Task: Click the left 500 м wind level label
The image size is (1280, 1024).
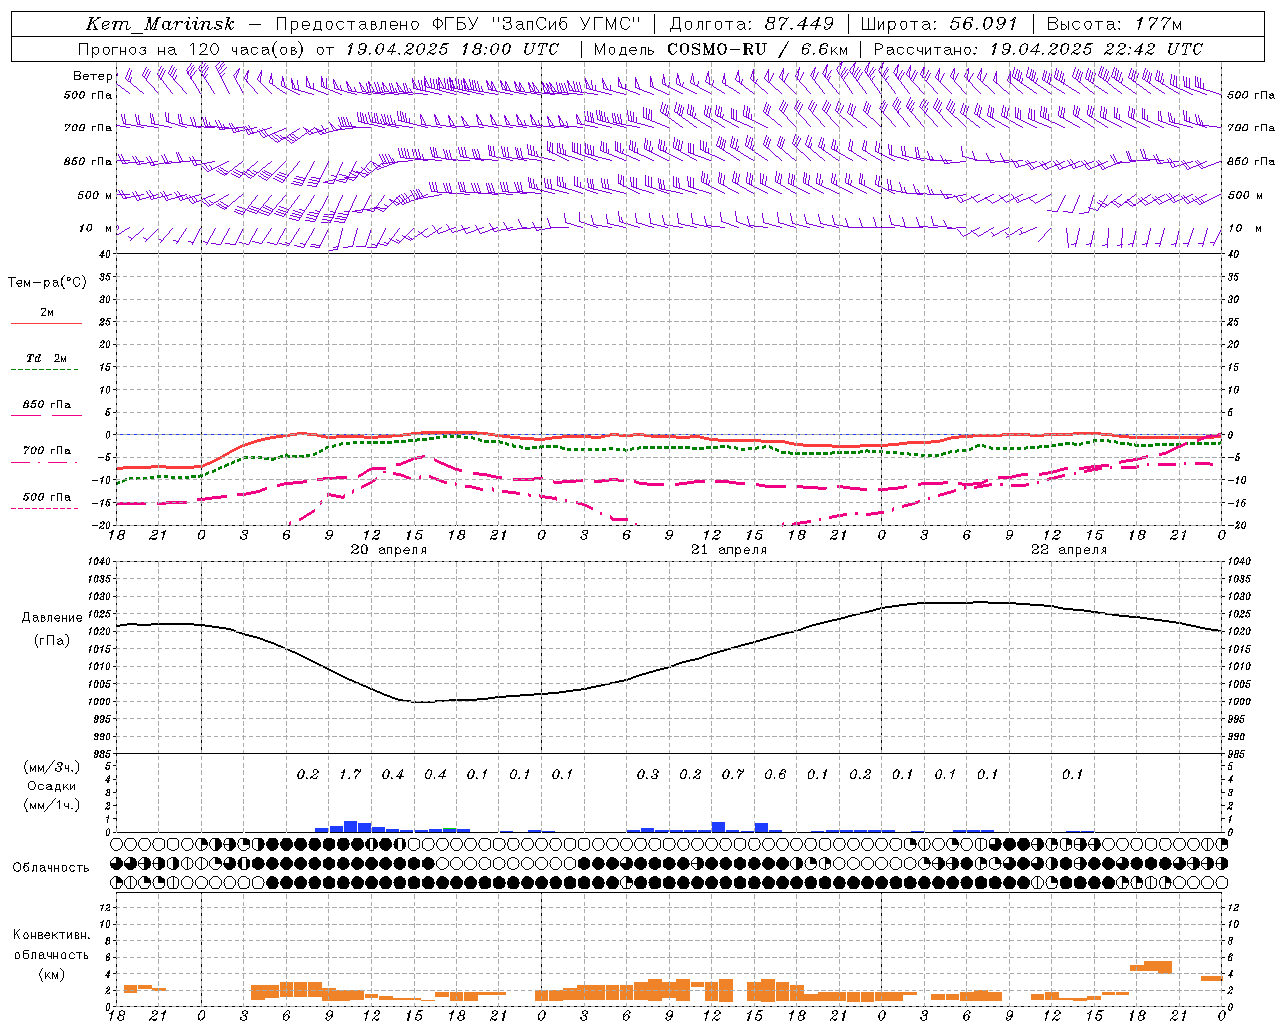Action: click(95, 195)
